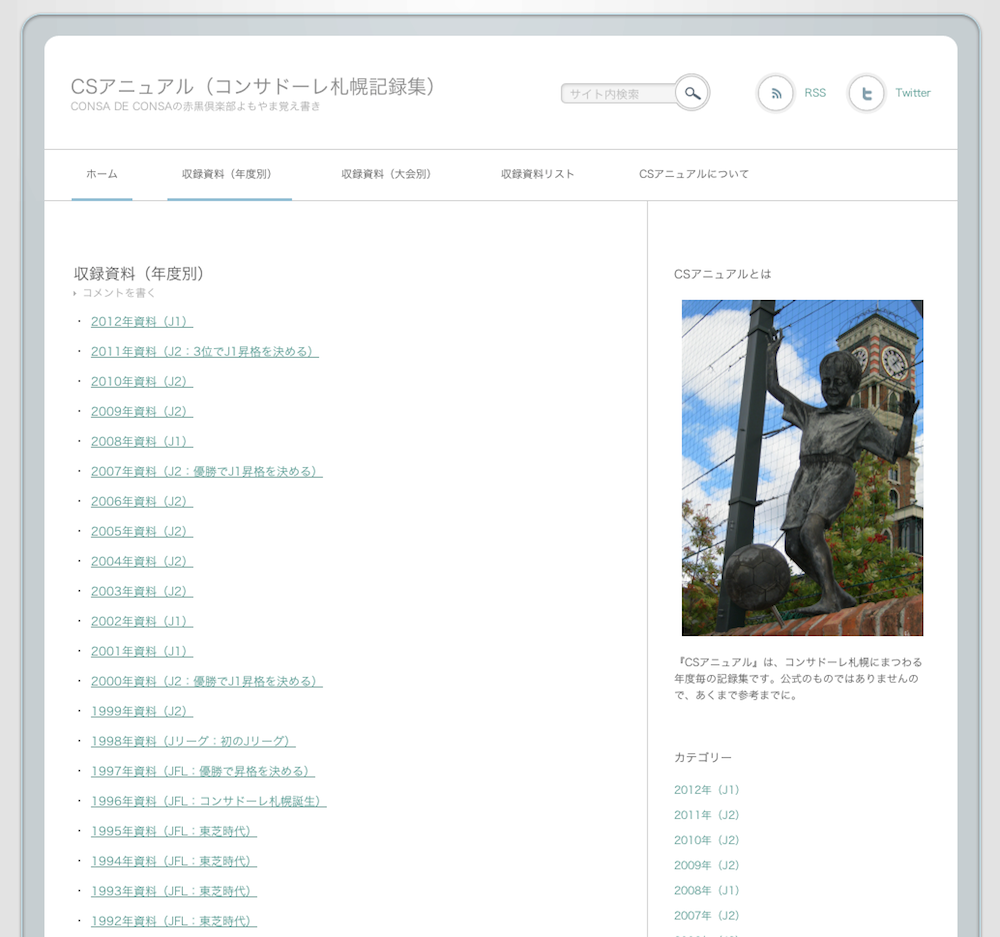The width and height of the screenshot is (1000, 937).
Task: Click the RSS text label
Action: pyautogui.click(x=815, y=93)
